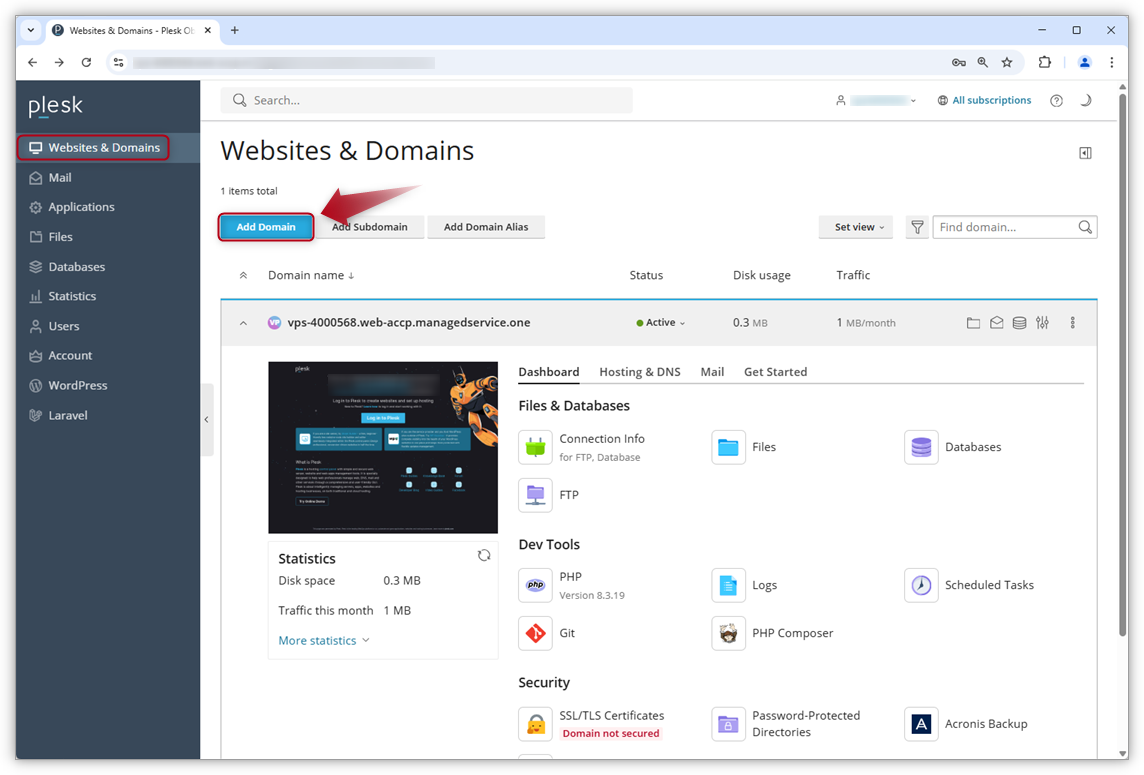Open the file manager icon for the domain

973,322
